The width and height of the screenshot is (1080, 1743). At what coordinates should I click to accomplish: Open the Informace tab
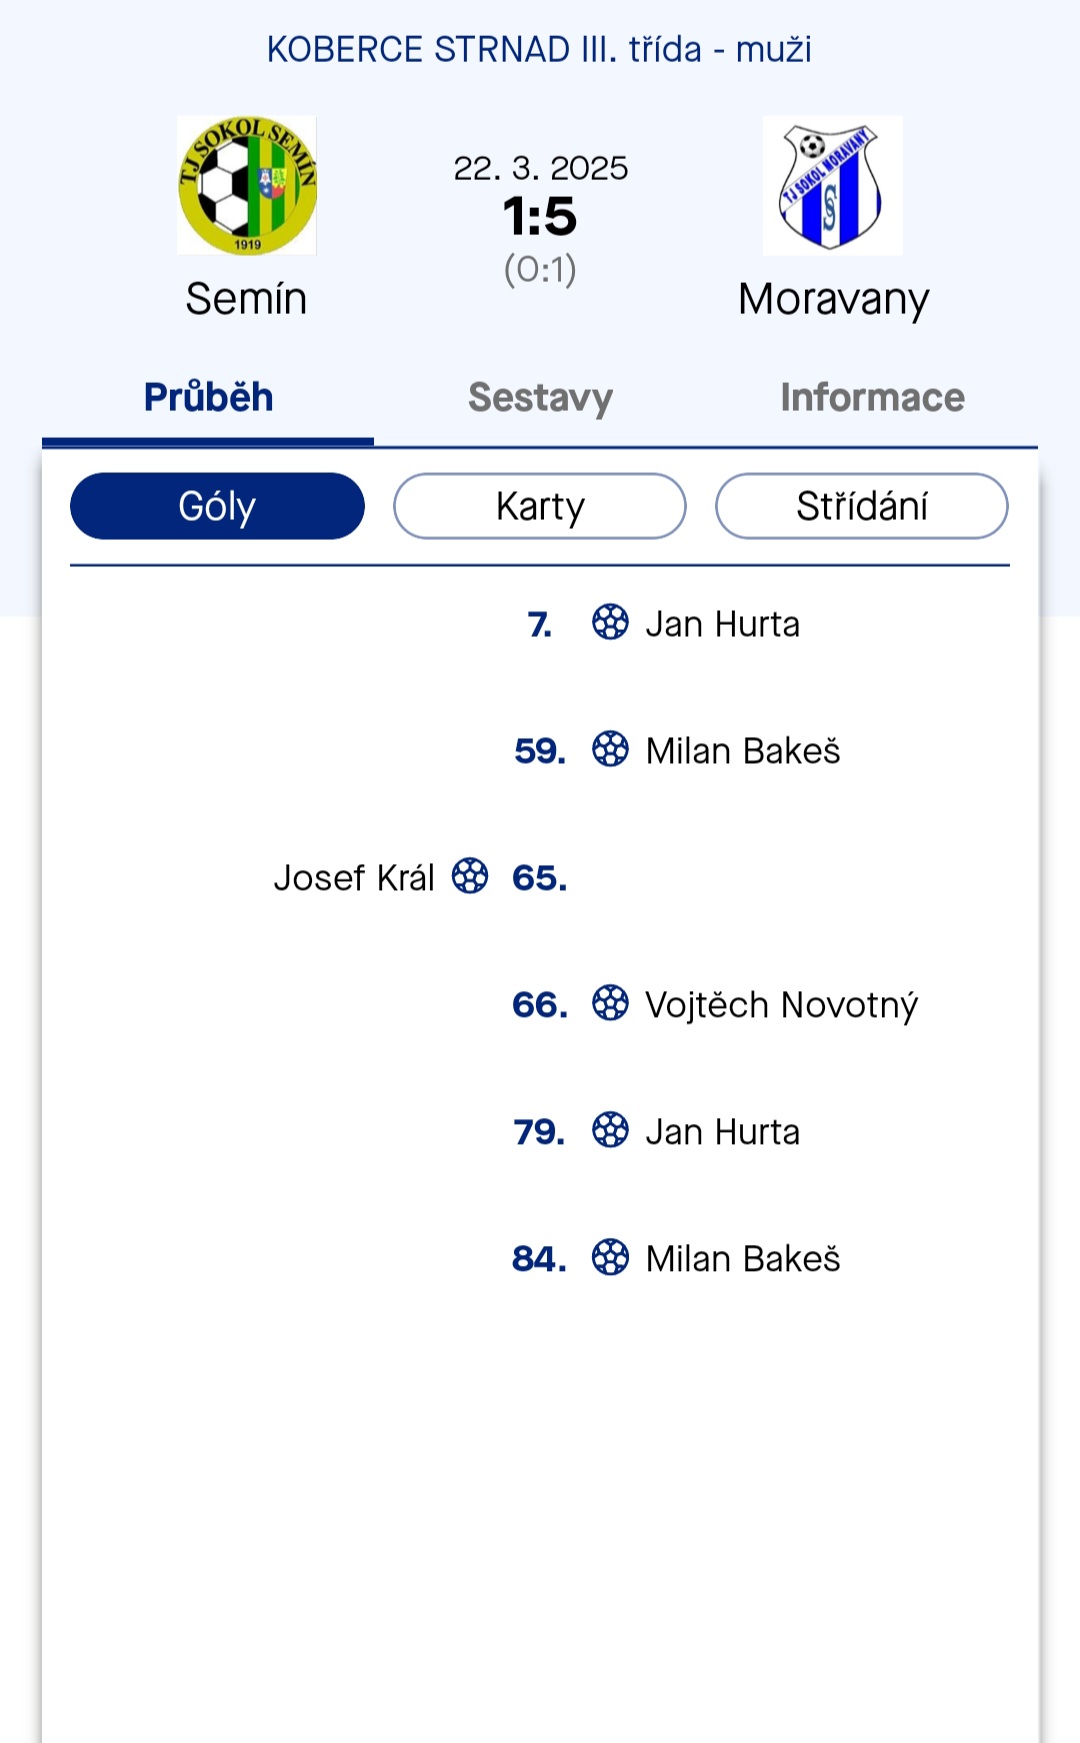872,398
